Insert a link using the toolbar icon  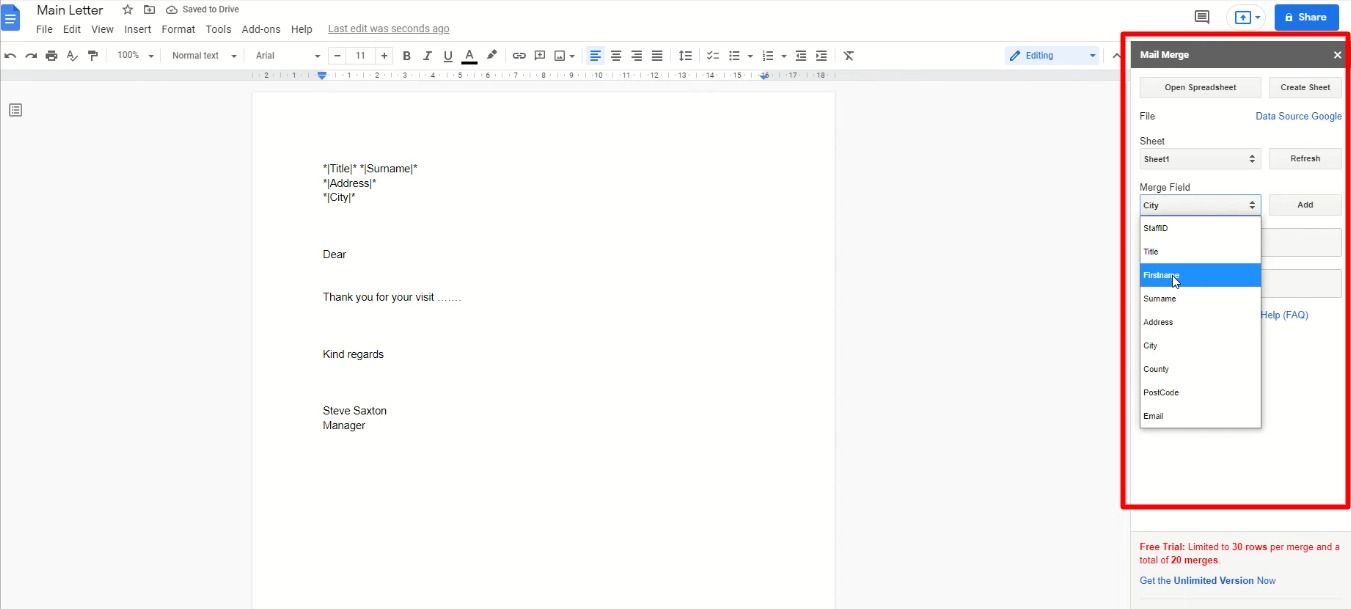pos(519,55)
